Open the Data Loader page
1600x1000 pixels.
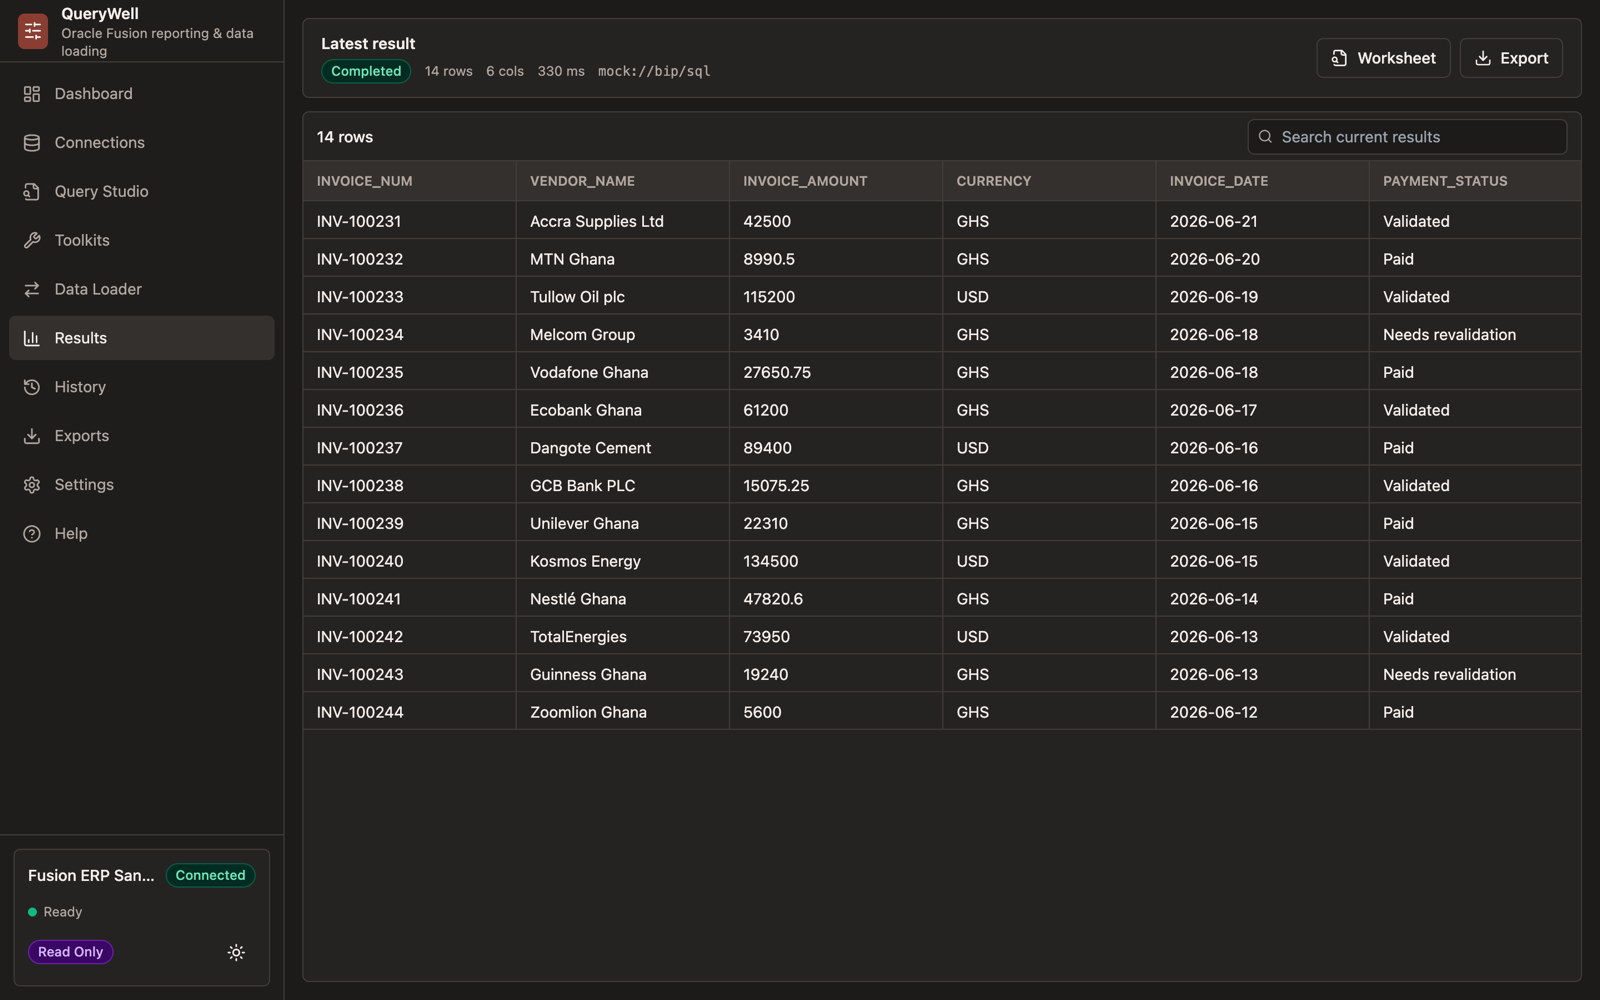[x=142, y=290]
